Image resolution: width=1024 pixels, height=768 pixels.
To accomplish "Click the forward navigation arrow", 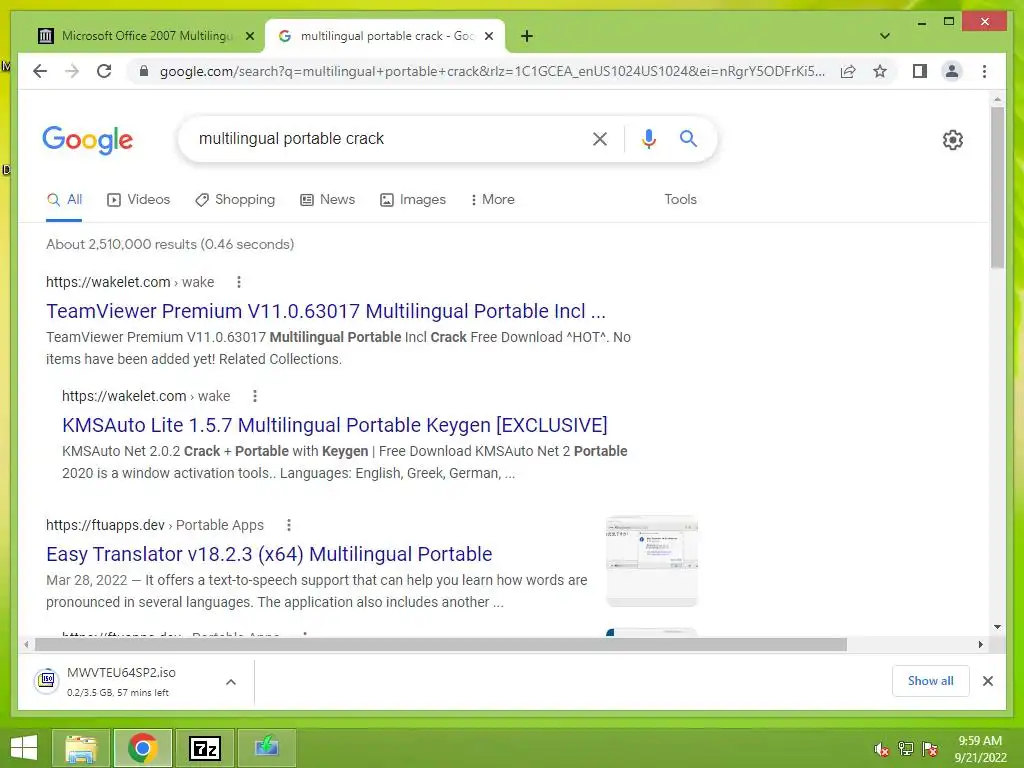I will click(x=72, y=71).
